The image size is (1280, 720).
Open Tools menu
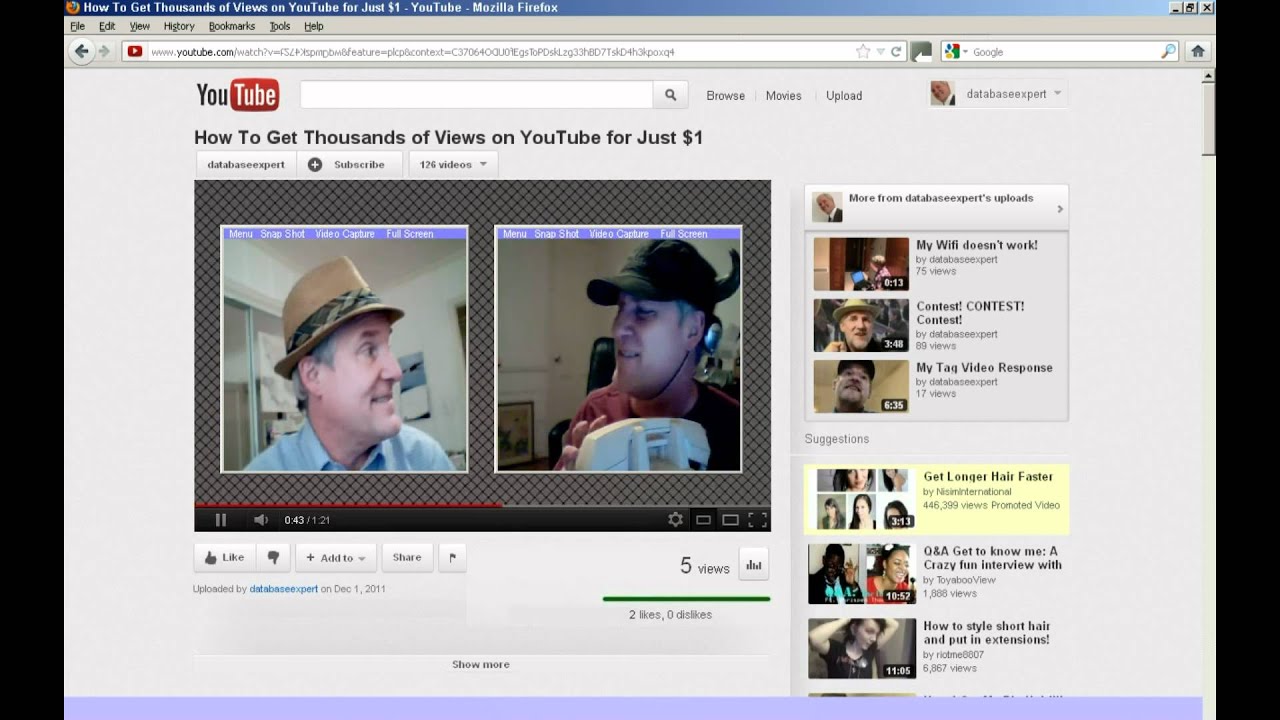pyautogui.click(x=280, y=26)
